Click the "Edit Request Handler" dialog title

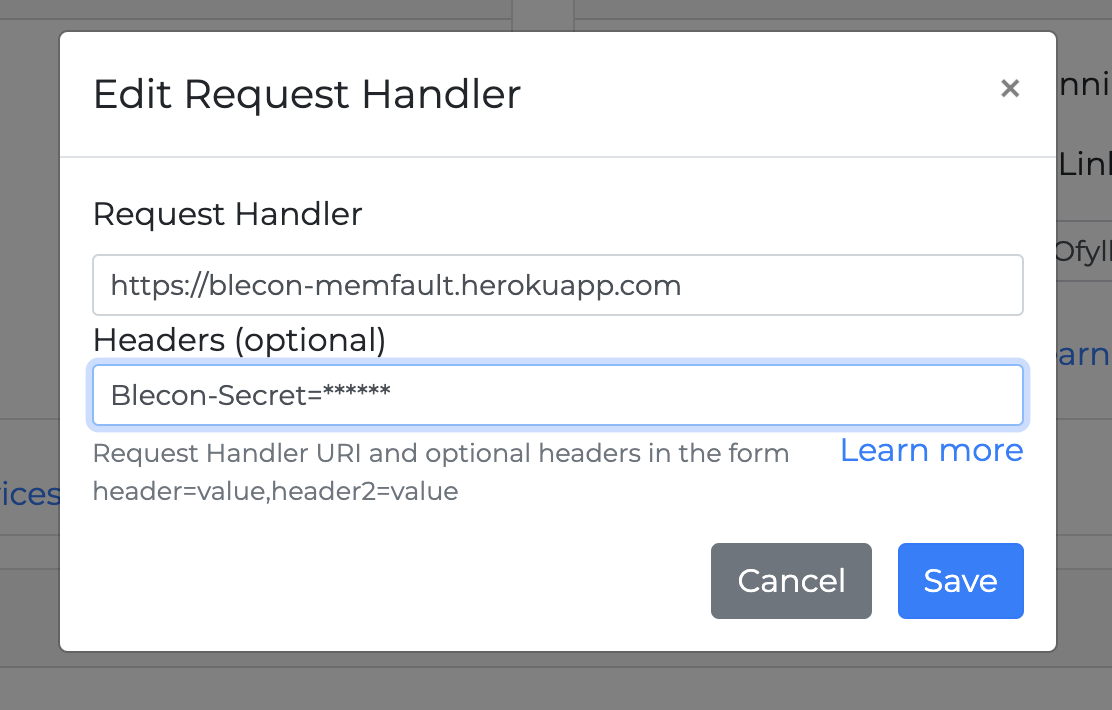[307, 95]
